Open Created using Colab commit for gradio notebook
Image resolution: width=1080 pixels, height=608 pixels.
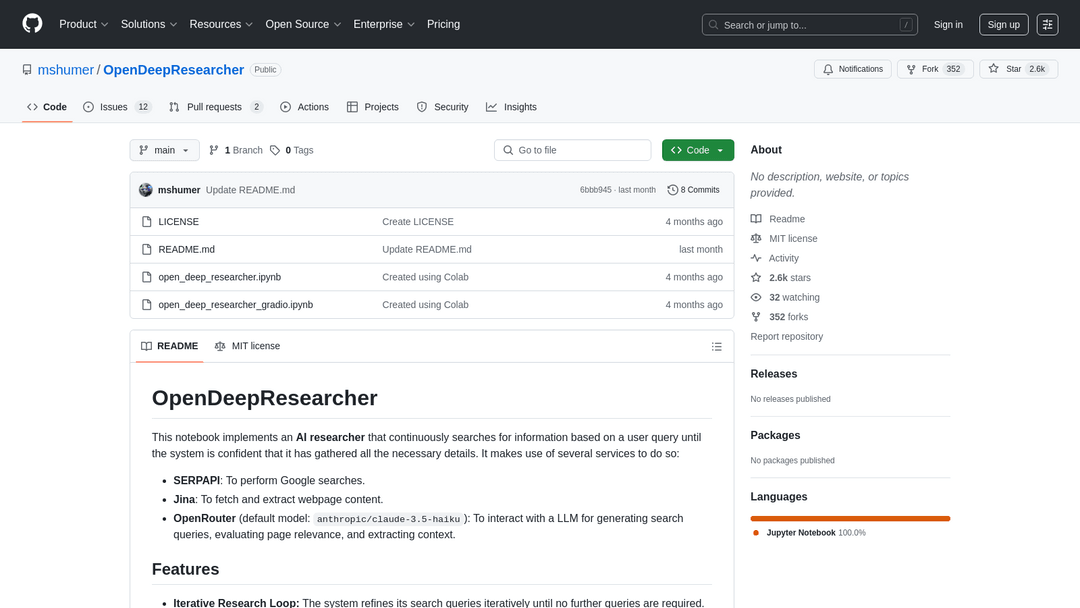pyautogui.click(x=425, y=304)
